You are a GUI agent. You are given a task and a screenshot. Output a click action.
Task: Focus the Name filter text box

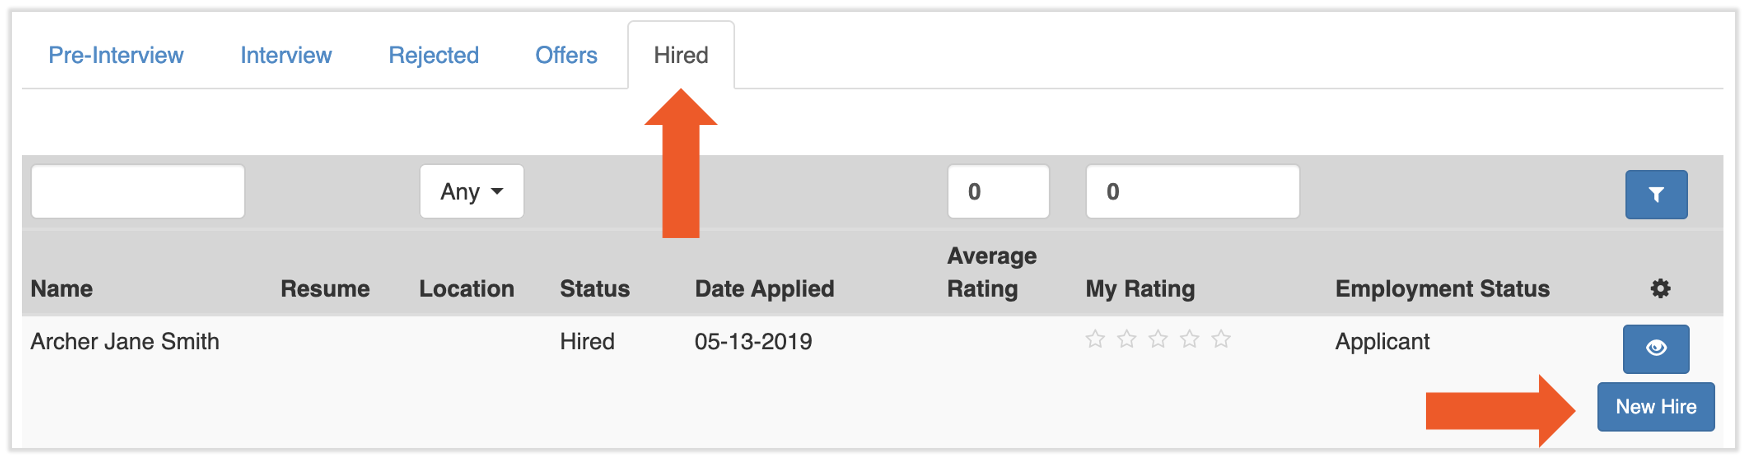click(138, 192)
